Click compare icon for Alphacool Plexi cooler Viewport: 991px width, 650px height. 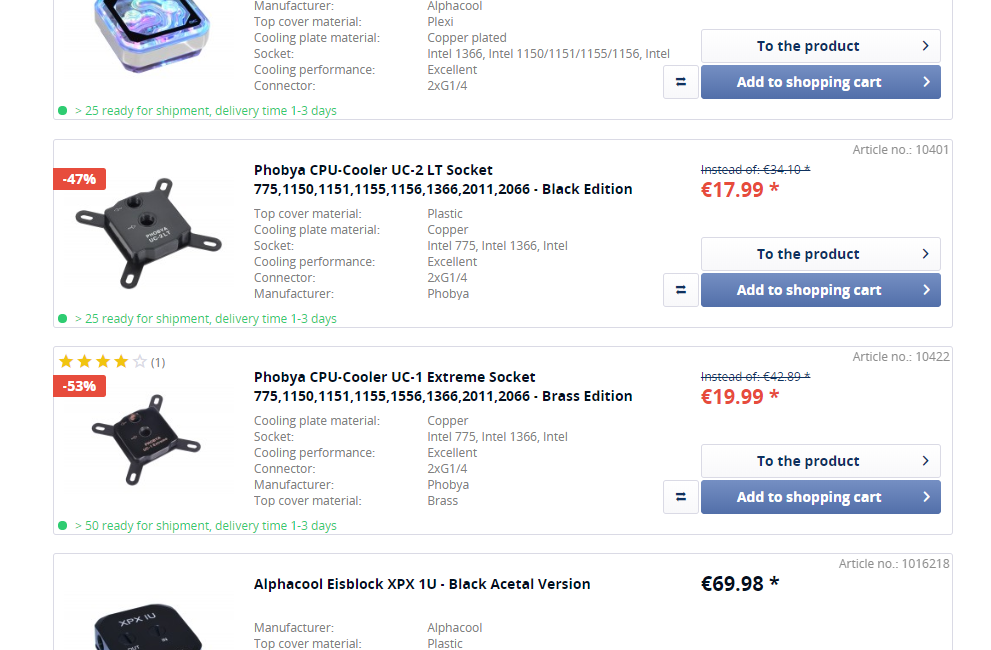(x=680, y=82)
